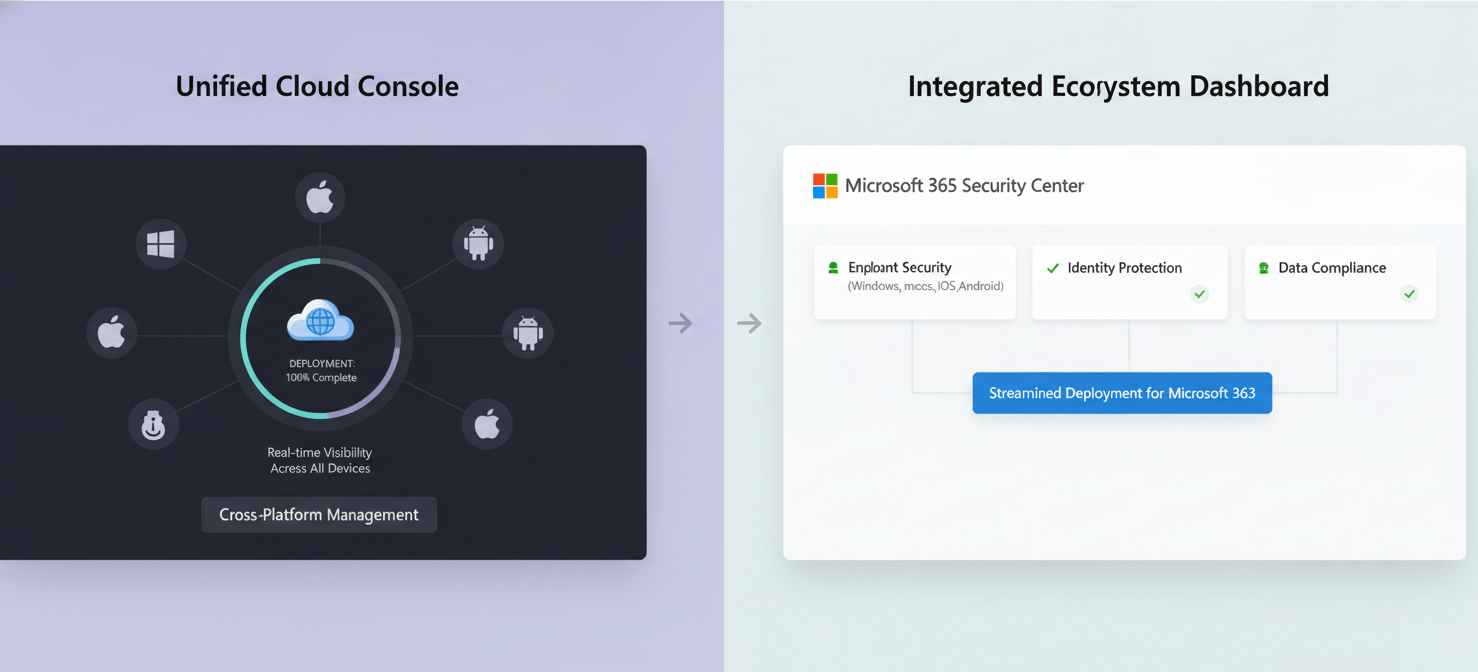Click the Microsoft four-color logo
The width and height of the screenshot is (1478, 672).
point(825,186)
